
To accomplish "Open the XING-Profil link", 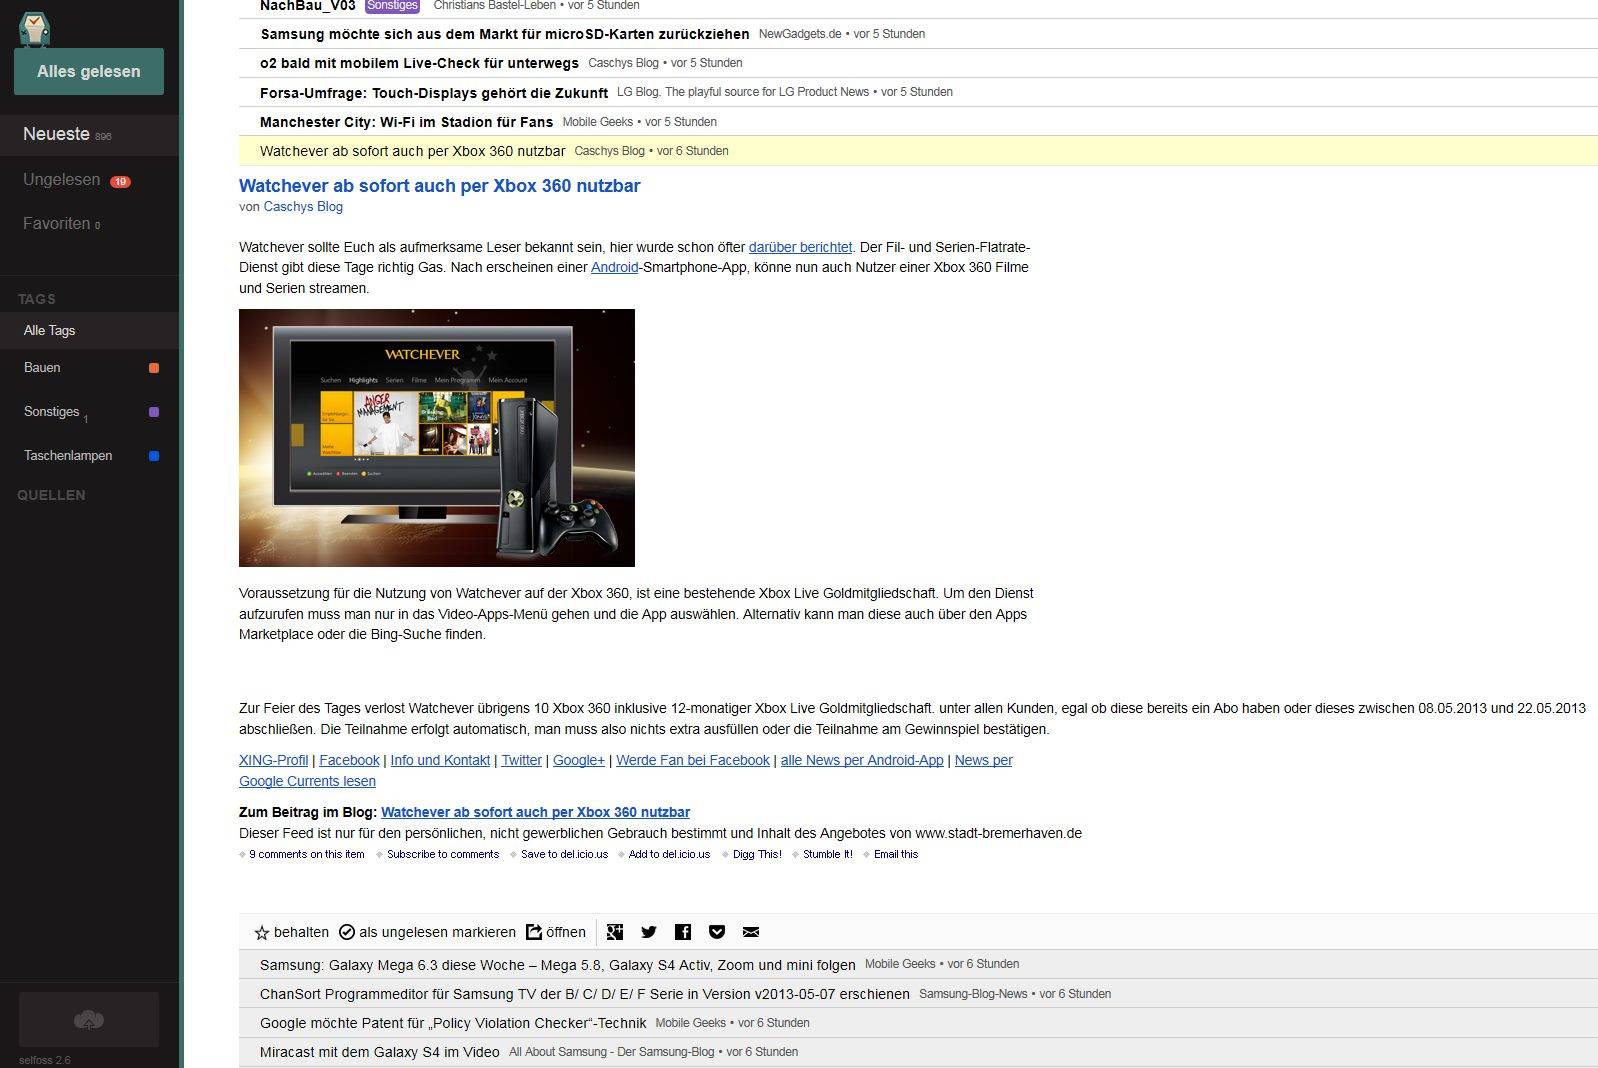I will point(273,760).
